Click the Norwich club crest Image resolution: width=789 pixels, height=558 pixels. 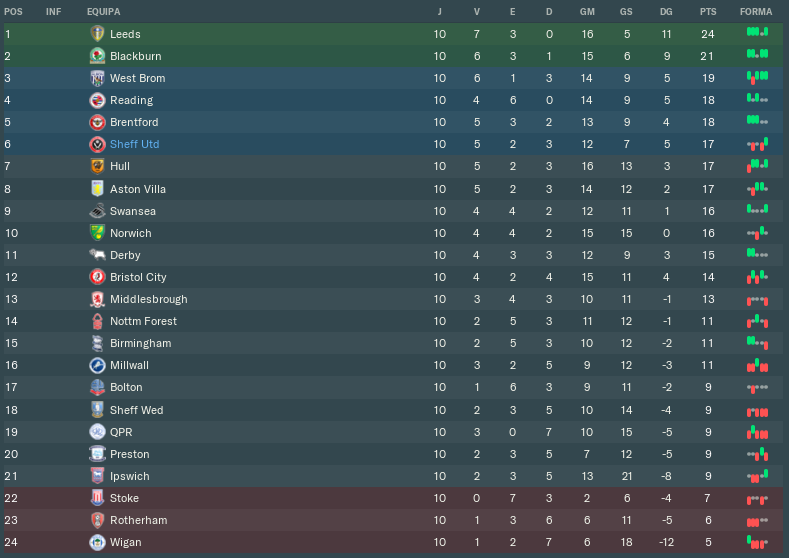tap(97, 233)
